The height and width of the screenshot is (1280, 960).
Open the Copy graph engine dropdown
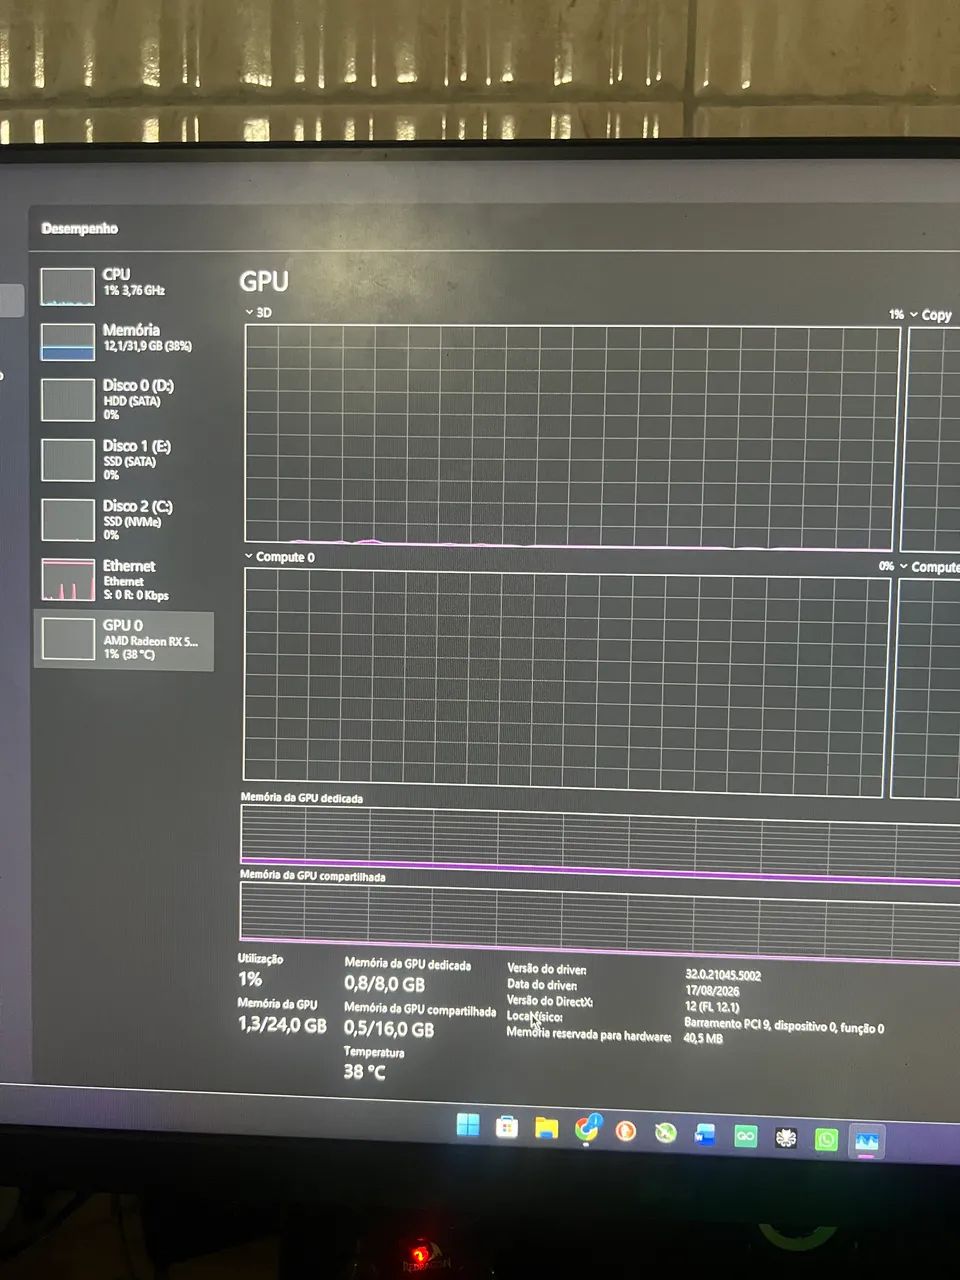click(930, 314)
